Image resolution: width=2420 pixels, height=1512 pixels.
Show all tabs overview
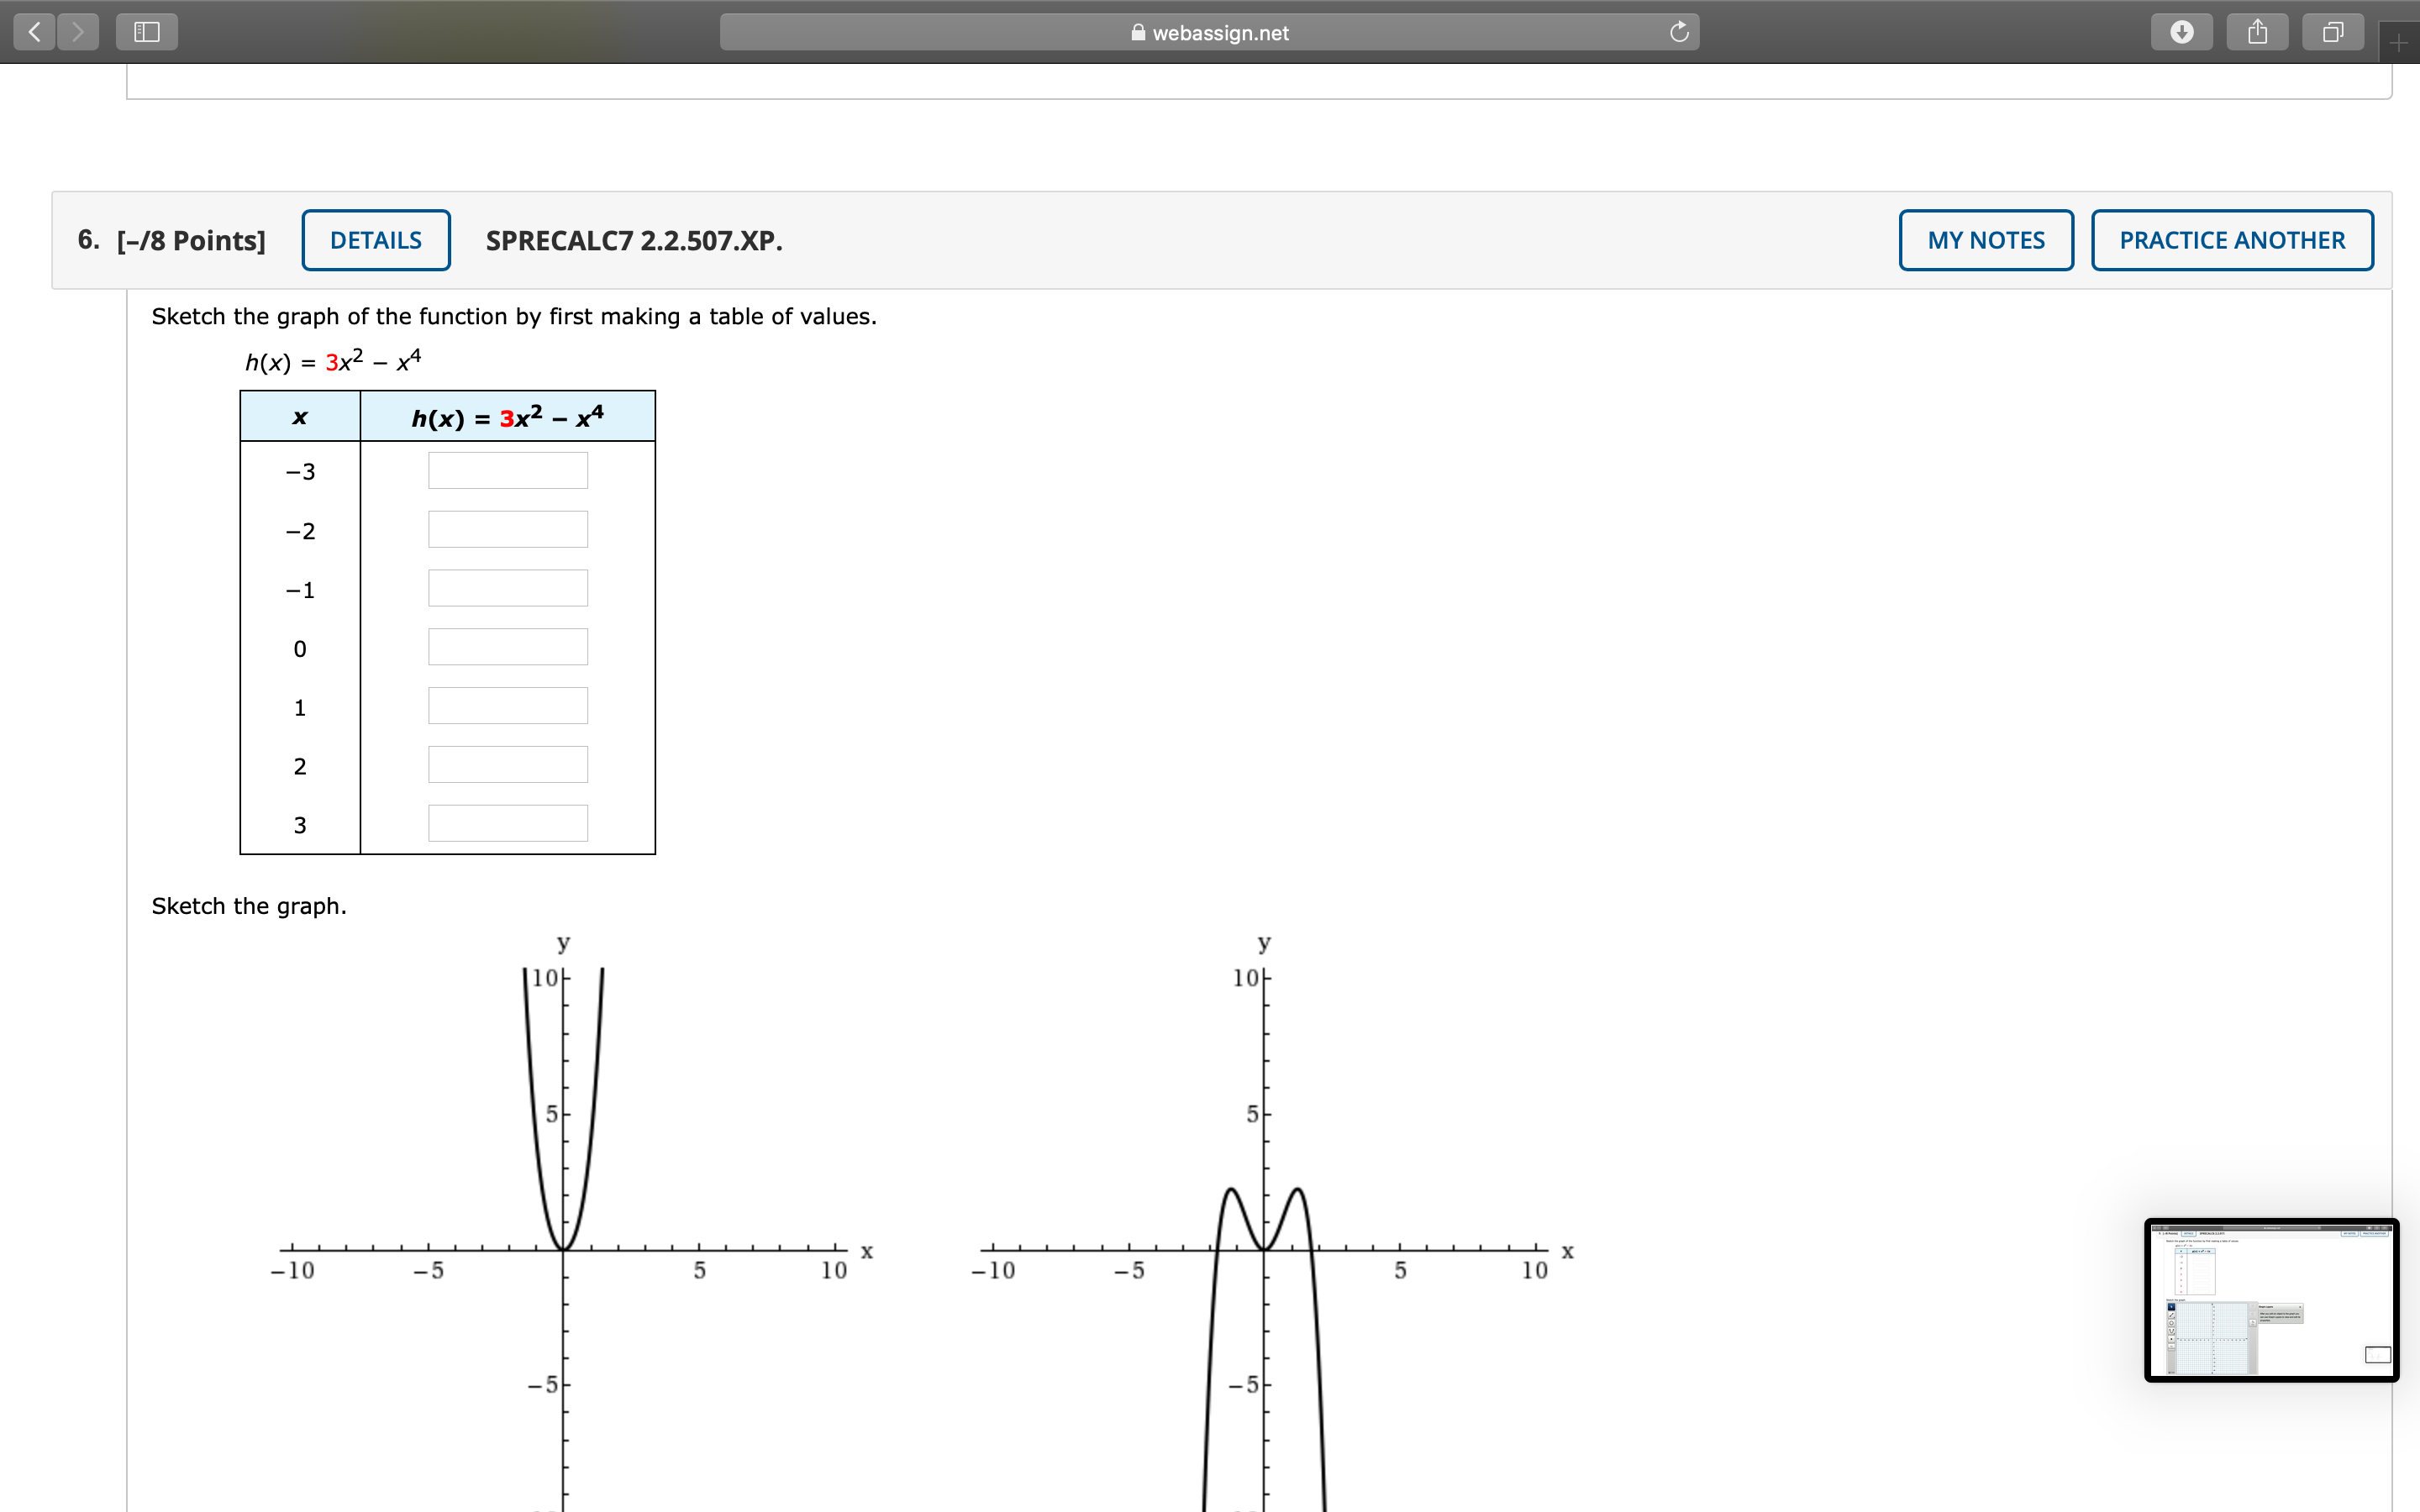tap(2332, 32)
